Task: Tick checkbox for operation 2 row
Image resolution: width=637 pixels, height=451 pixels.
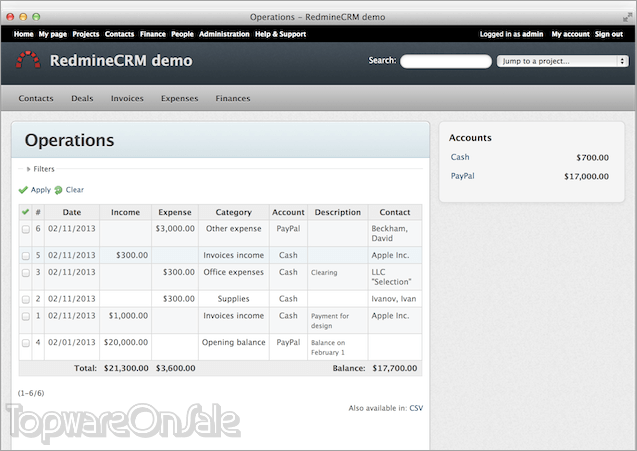Action: click(26, 299)
